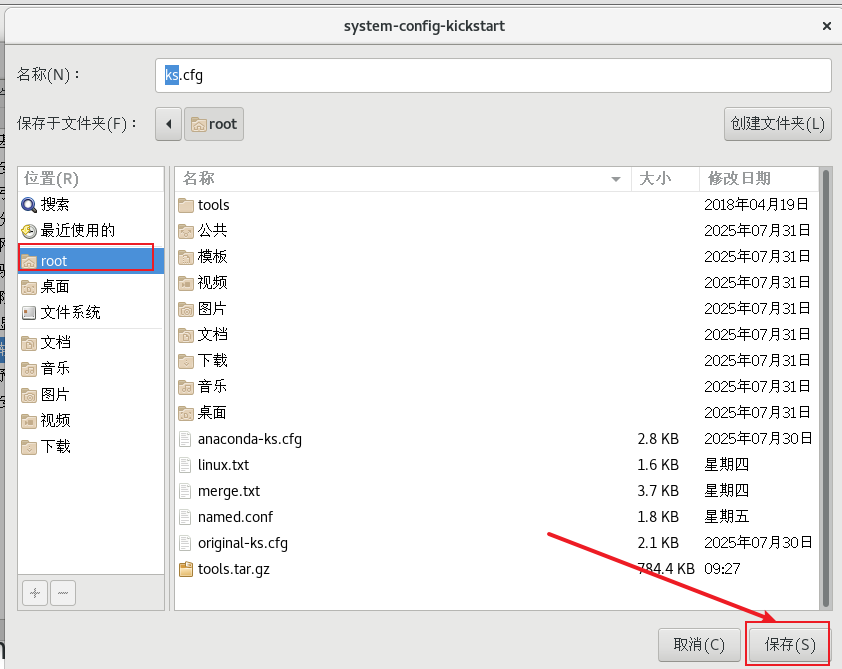The image size is (842, 669).
Task: Select the tools folder icon
Action: (x=186, y=205)
